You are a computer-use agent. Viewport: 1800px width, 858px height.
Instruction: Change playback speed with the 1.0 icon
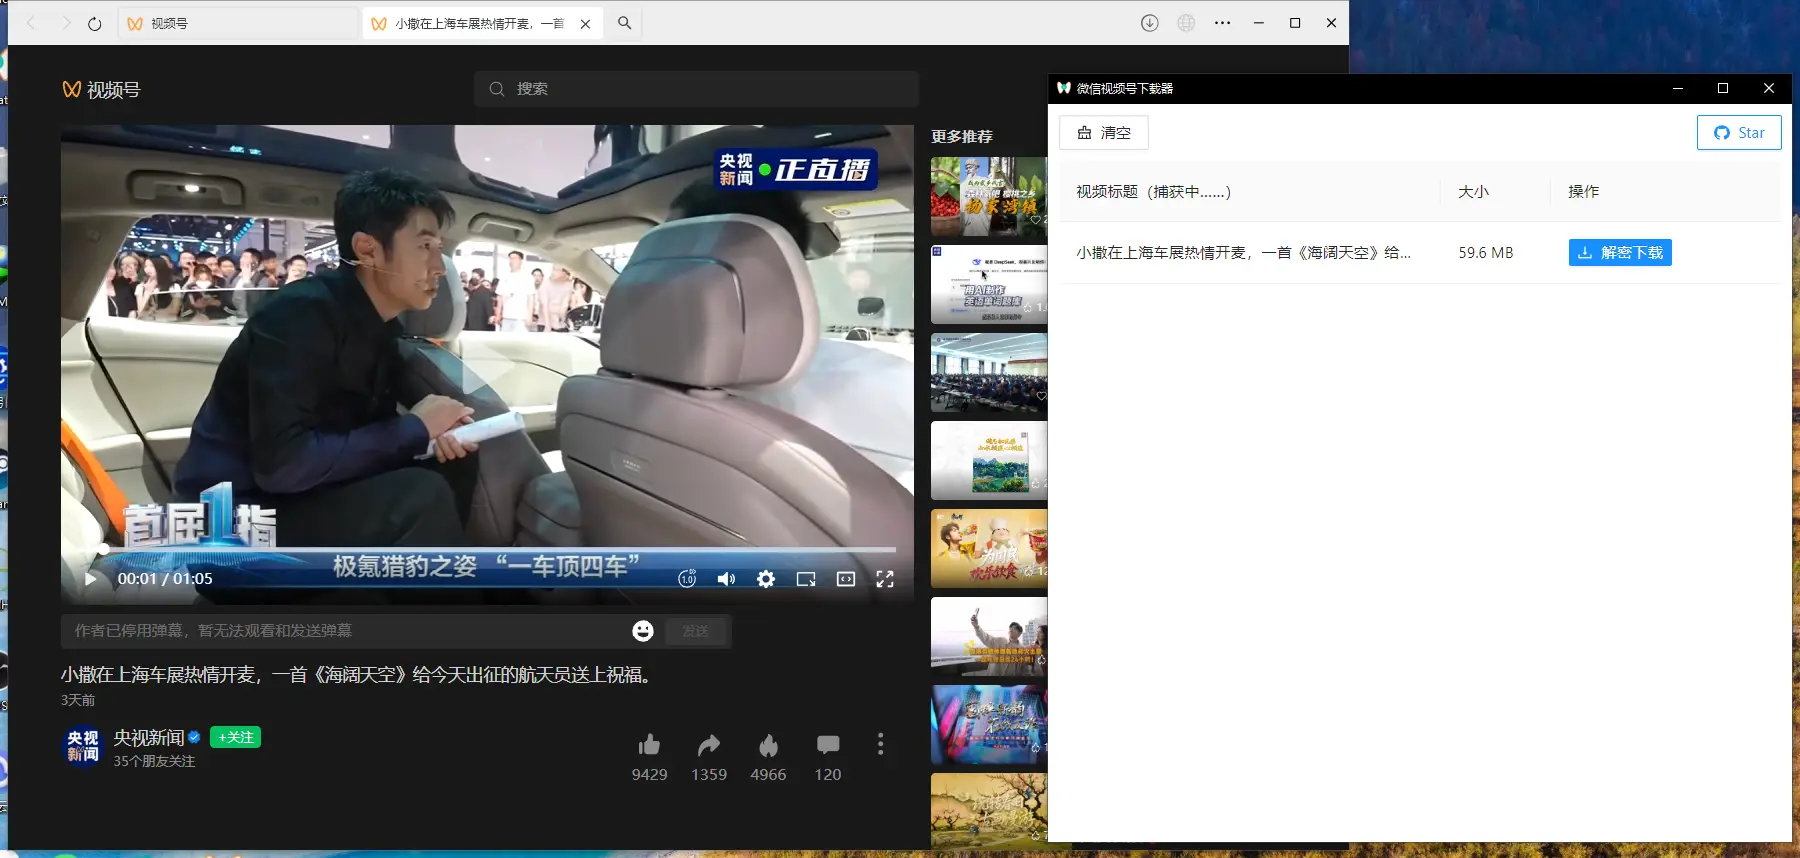pyautogui.click(x=687, y=579)
